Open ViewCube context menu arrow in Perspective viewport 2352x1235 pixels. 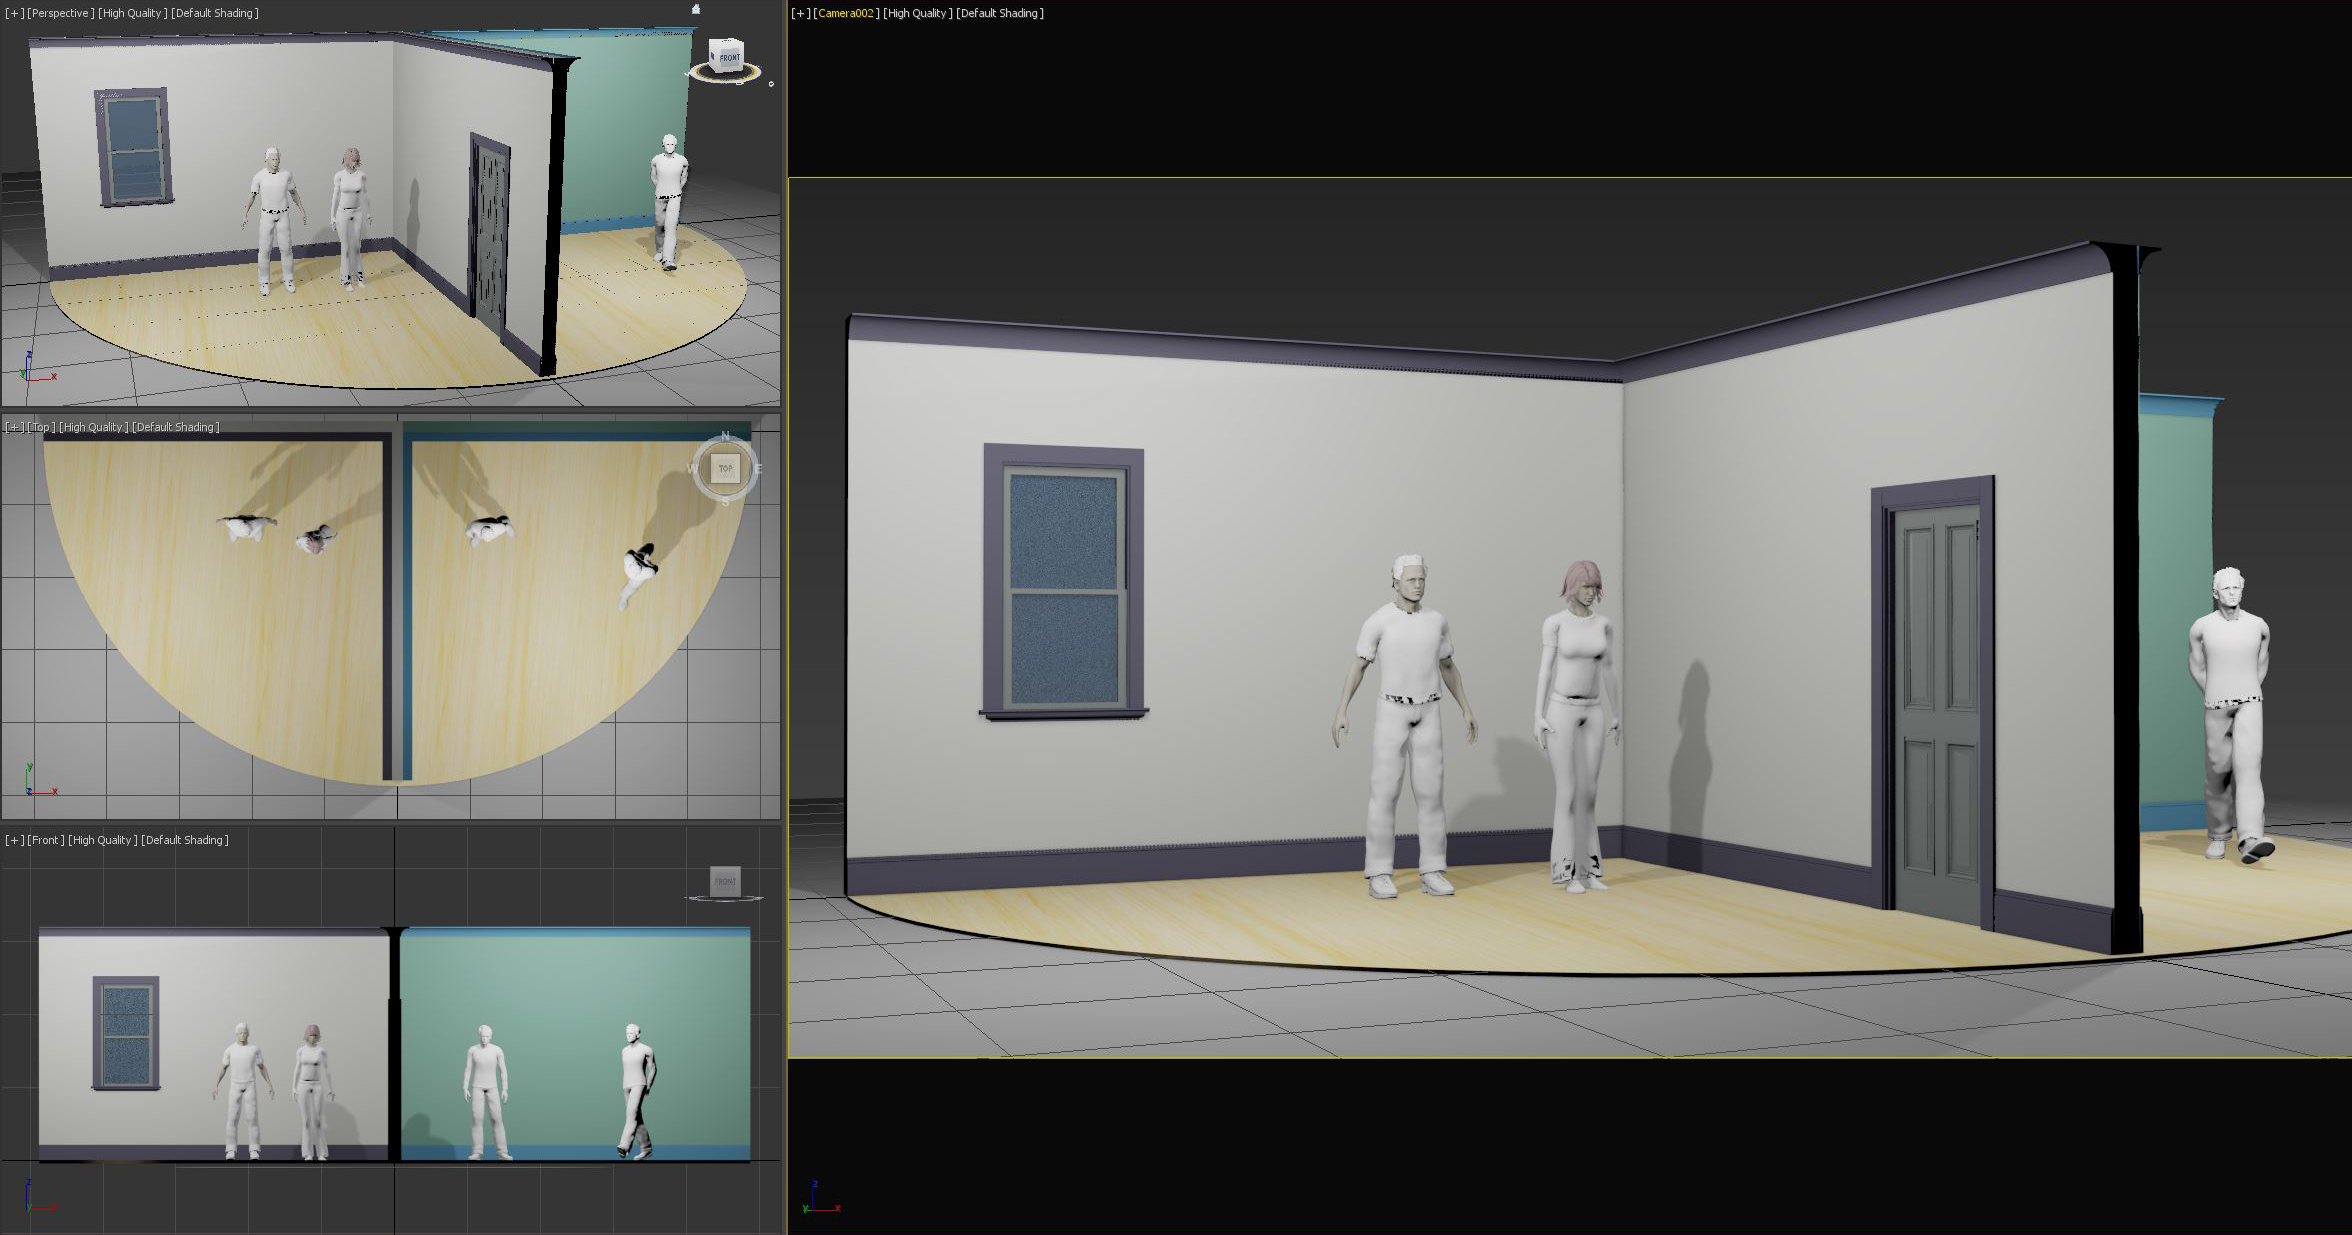(771, 84)
